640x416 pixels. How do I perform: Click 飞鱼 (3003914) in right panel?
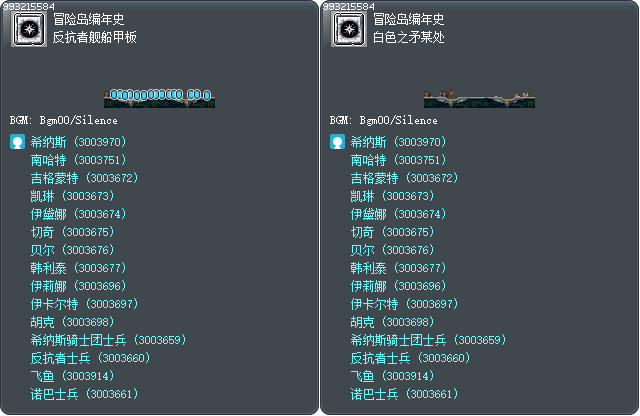pyautogui.click(x=392, y=376)
